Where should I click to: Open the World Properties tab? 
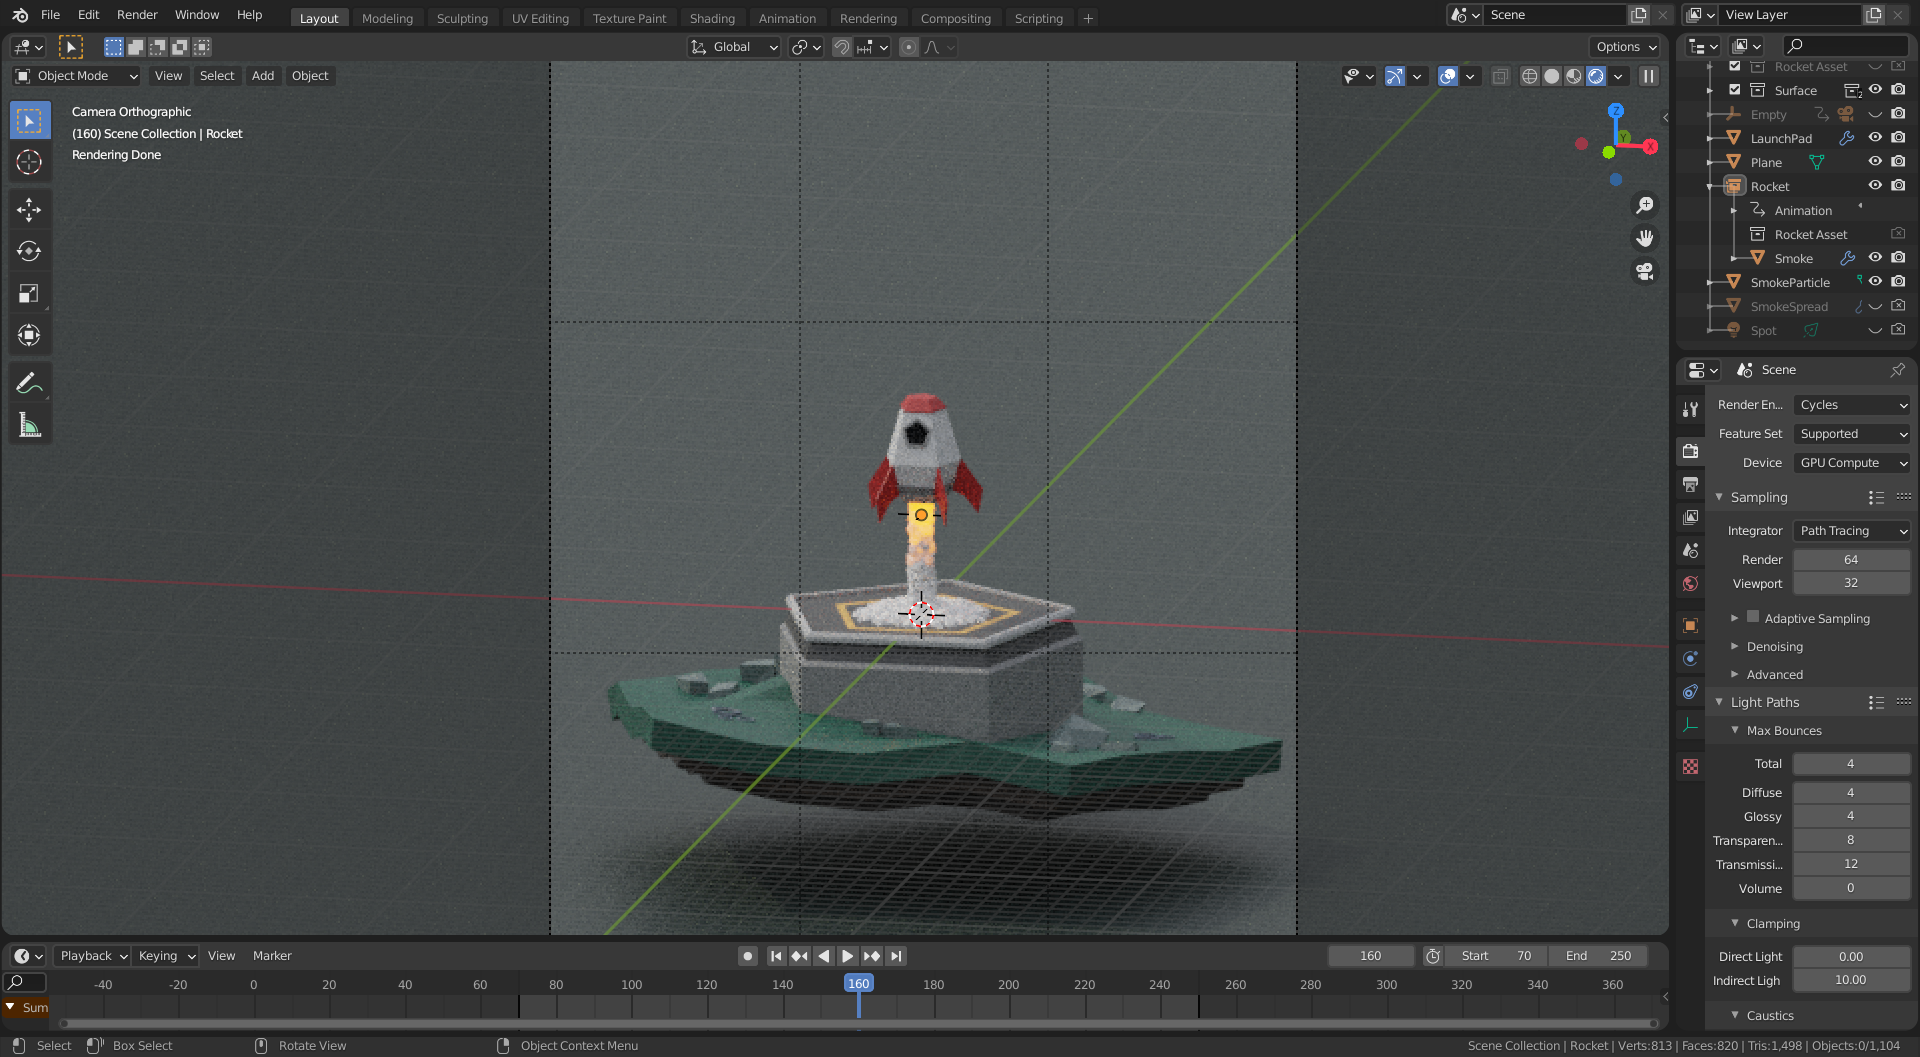[1690, 583]
